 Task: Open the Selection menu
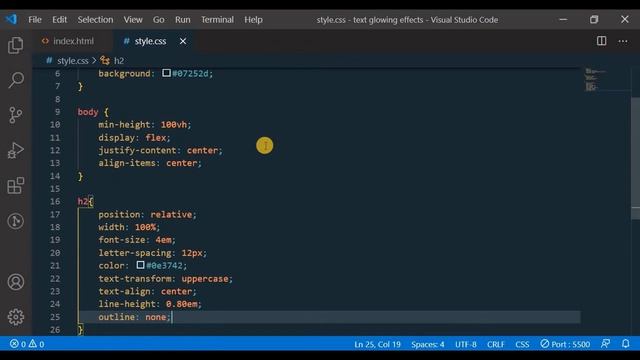(95, 20)
